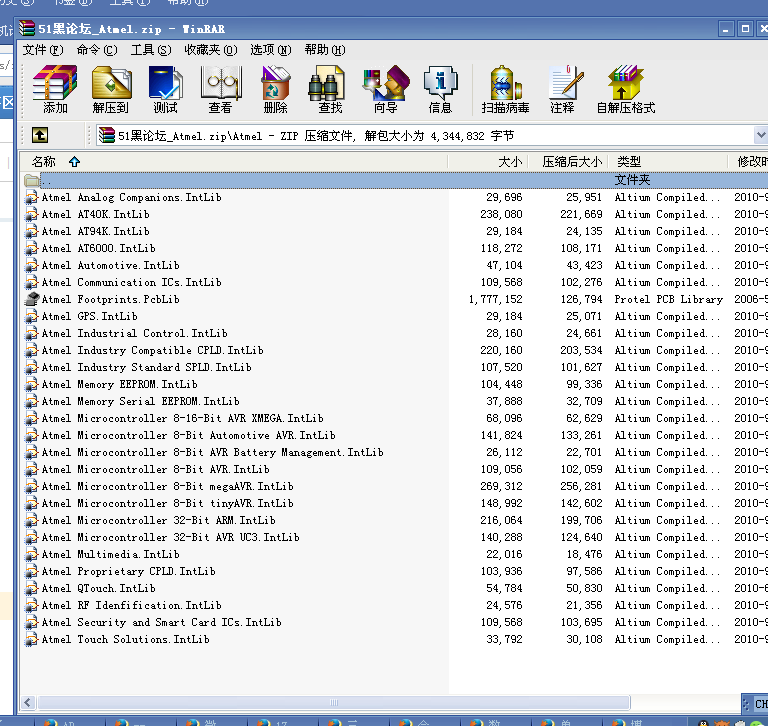768x726 pixels.
Task: Click the Protel PCB Library type cell
Action: coord(669,299)
